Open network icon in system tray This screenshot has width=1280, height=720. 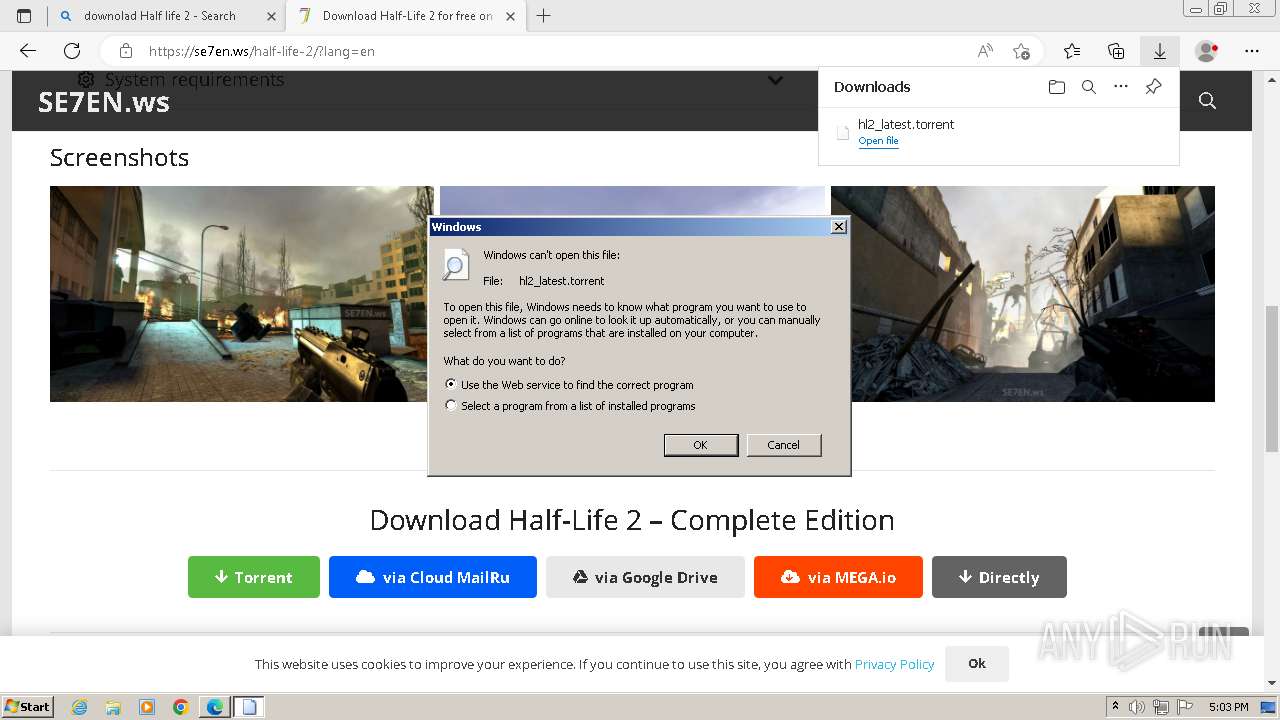point(1160,707)
